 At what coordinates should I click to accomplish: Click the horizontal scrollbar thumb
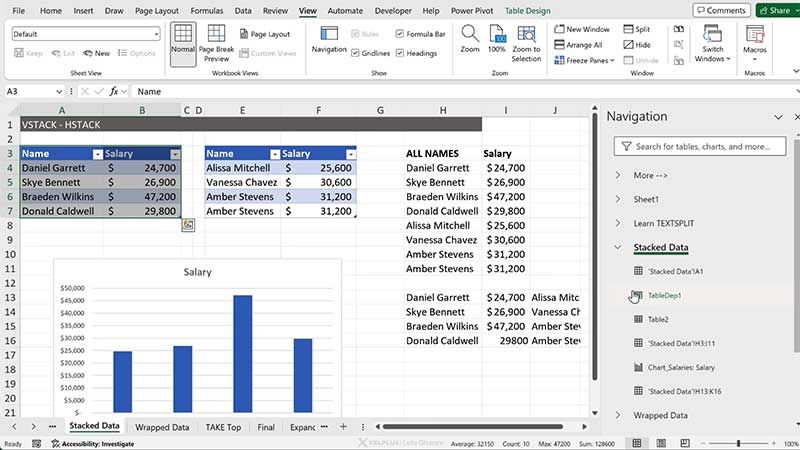[x=473, y=427]
